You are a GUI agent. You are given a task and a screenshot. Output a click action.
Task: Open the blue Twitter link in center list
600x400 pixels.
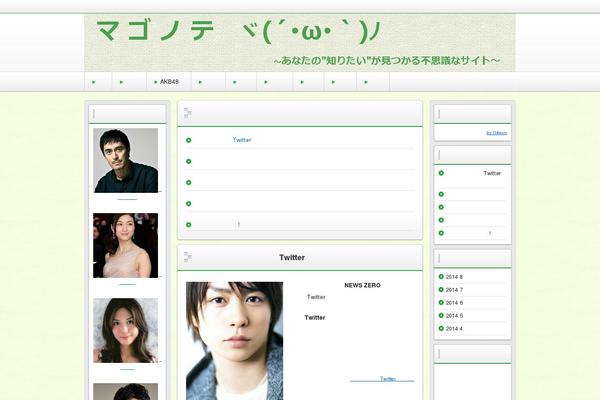click(242, 140)
